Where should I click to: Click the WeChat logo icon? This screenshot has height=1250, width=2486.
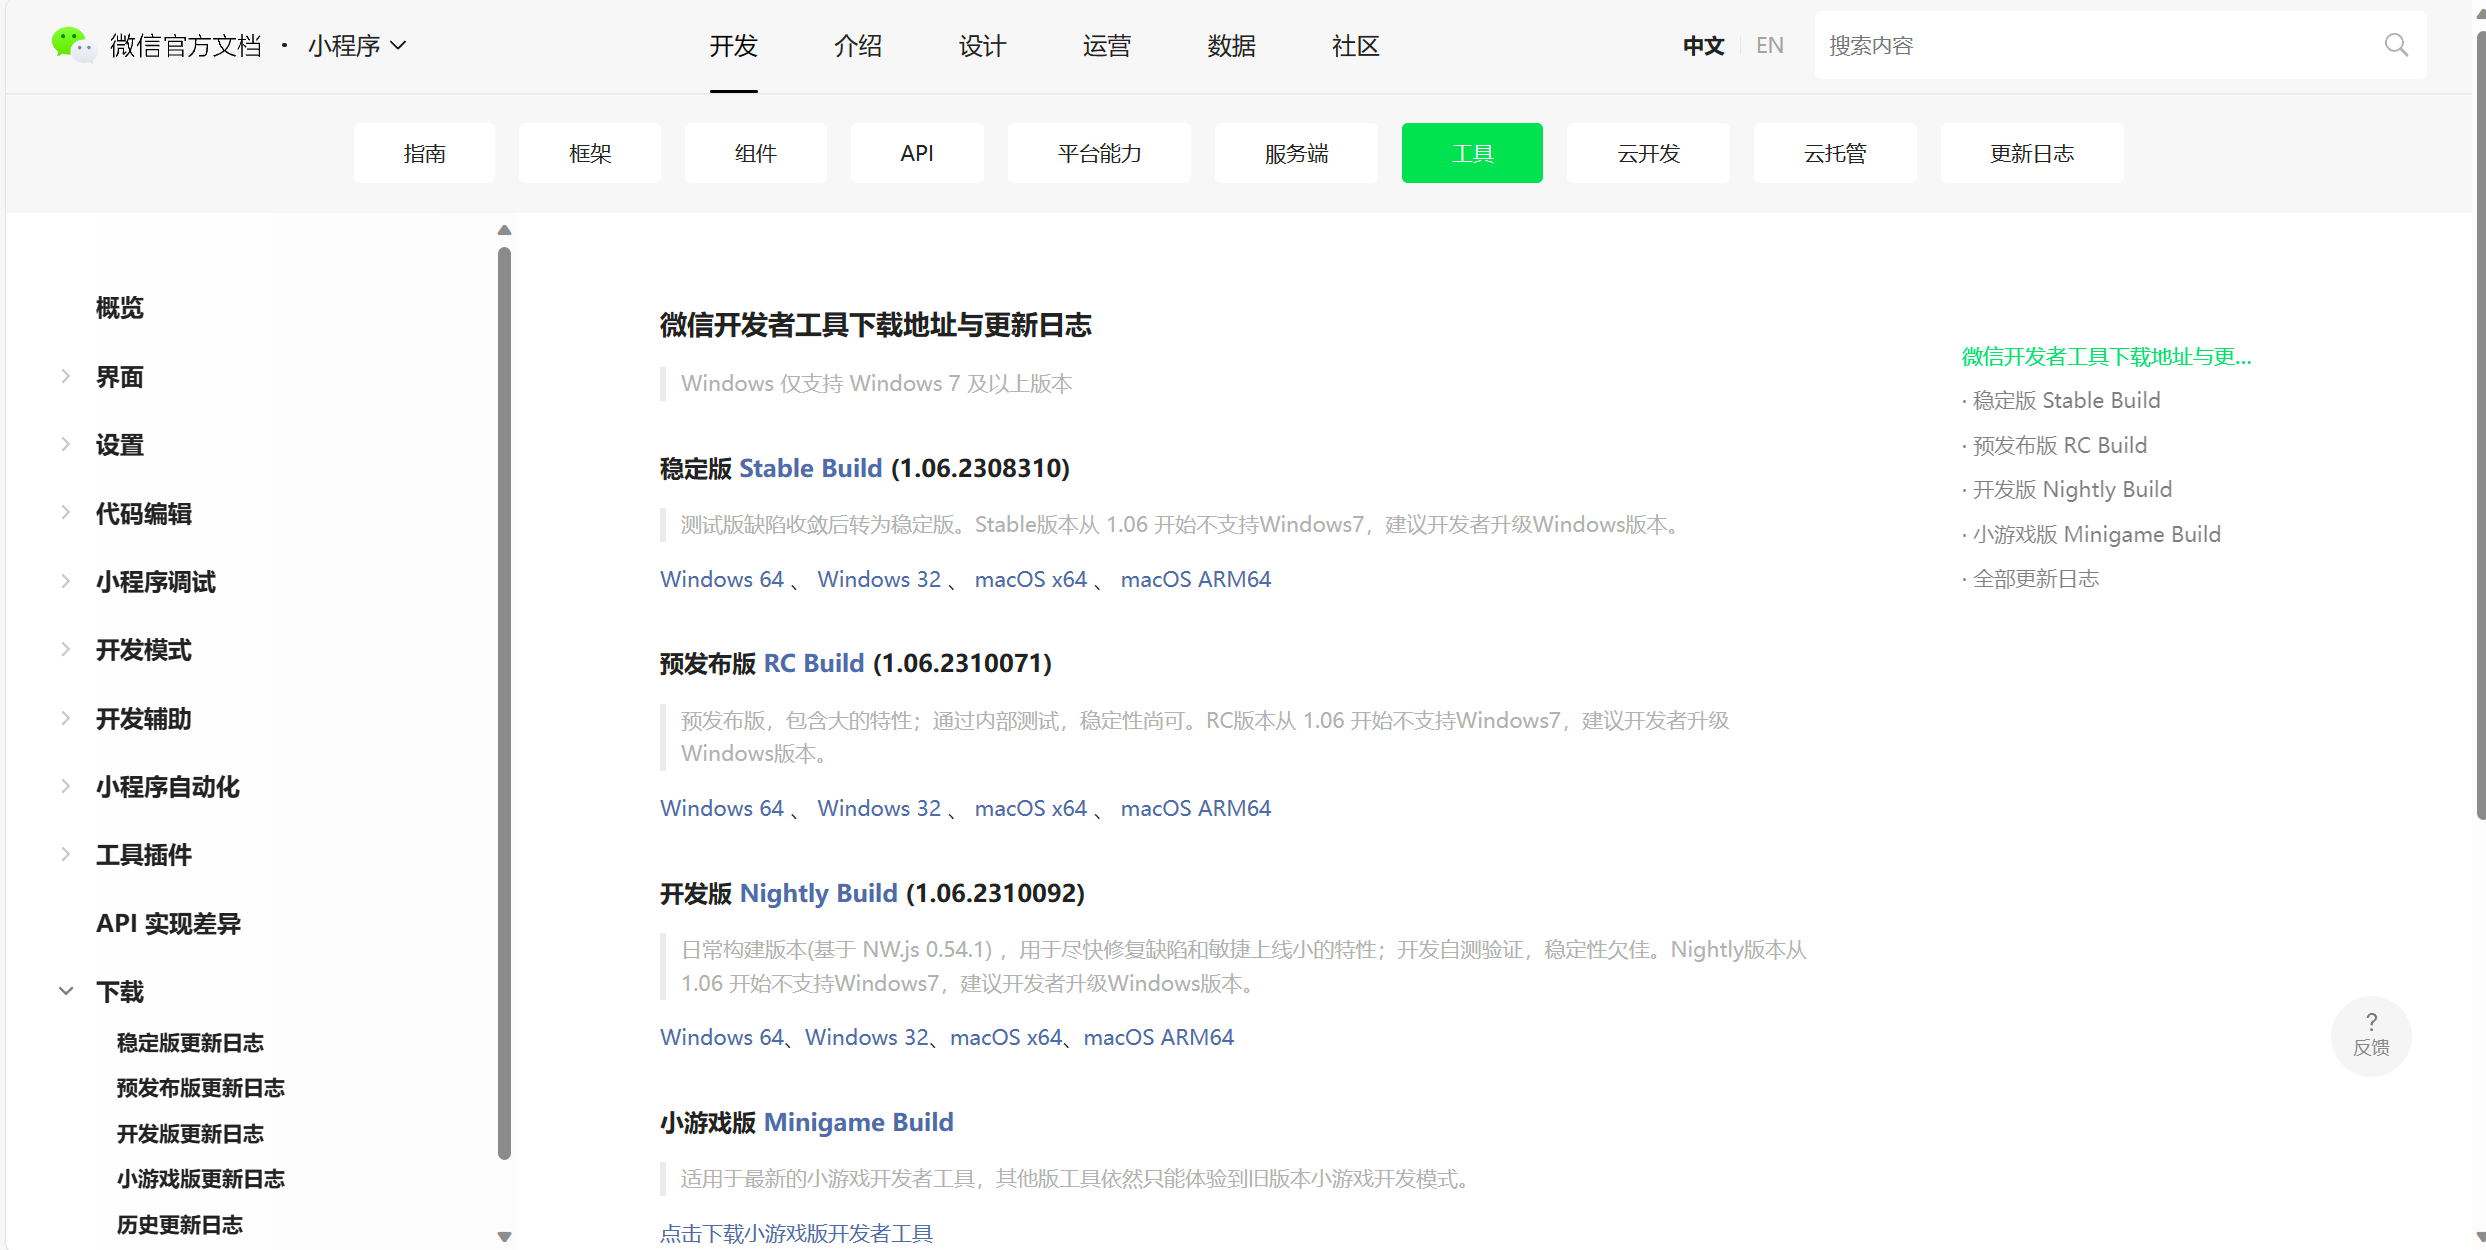(x=72, y=45)
